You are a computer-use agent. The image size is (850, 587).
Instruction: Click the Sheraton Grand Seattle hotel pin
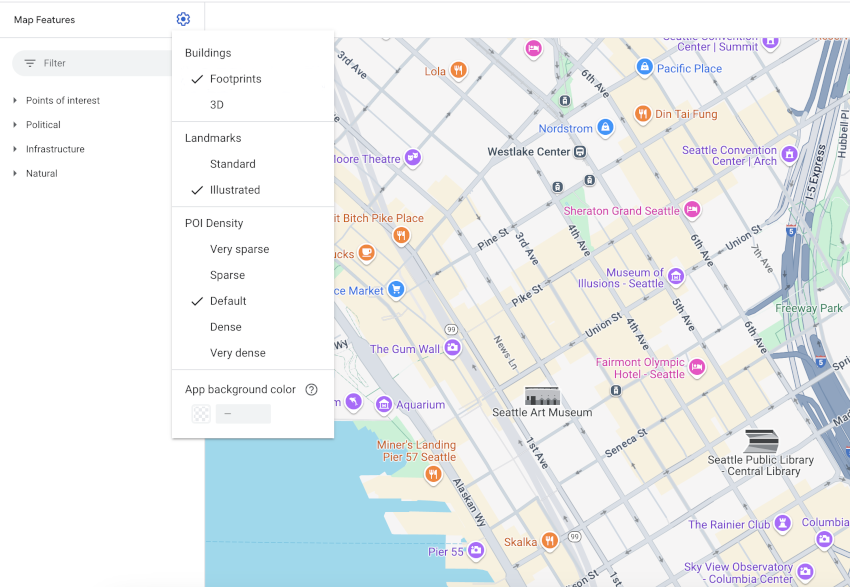pyautogui.click(x=692, y=209)
